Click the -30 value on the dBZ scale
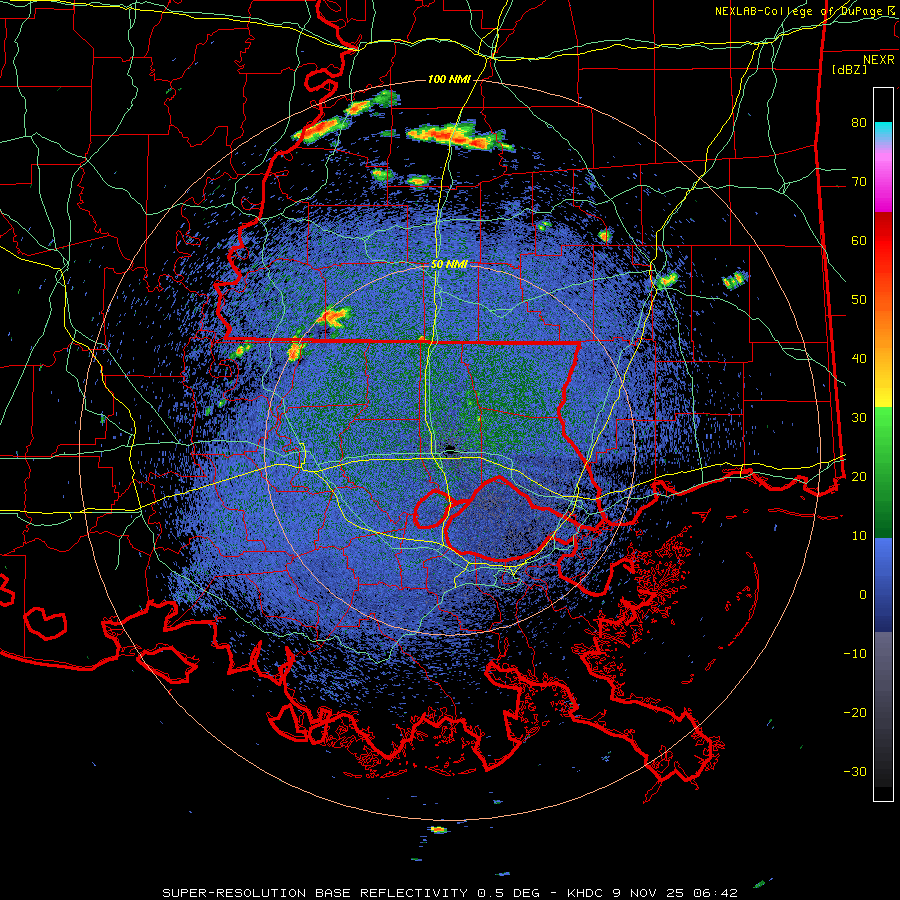900x900 pixels. 855,771
